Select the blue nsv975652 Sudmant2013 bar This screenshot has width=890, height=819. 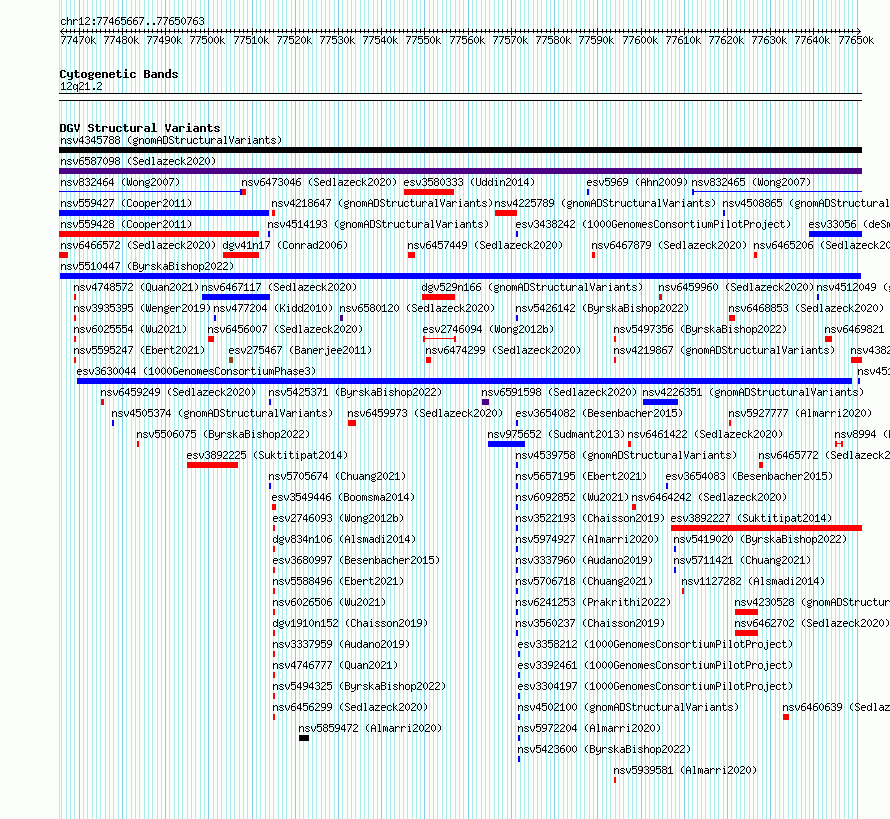(x=506, y=444)
